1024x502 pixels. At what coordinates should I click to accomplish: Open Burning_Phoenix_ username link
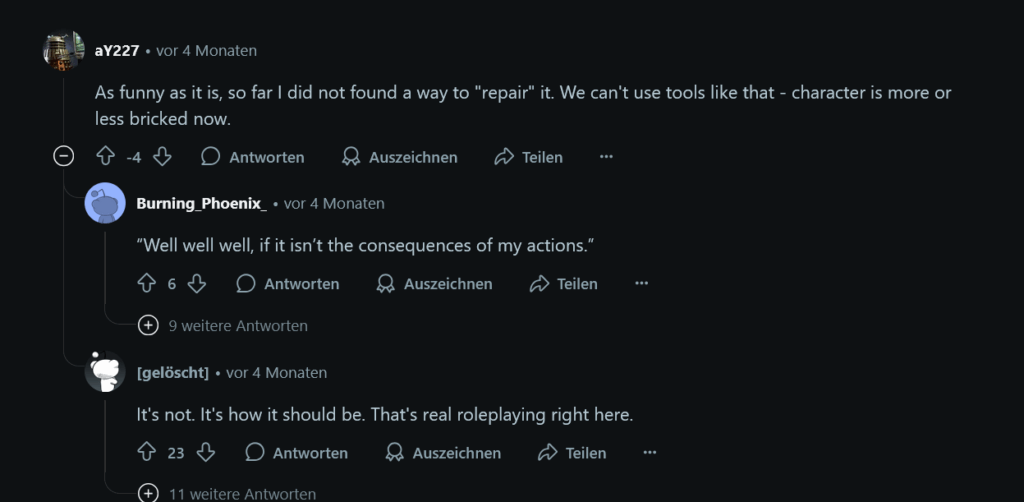click(201, 203)
